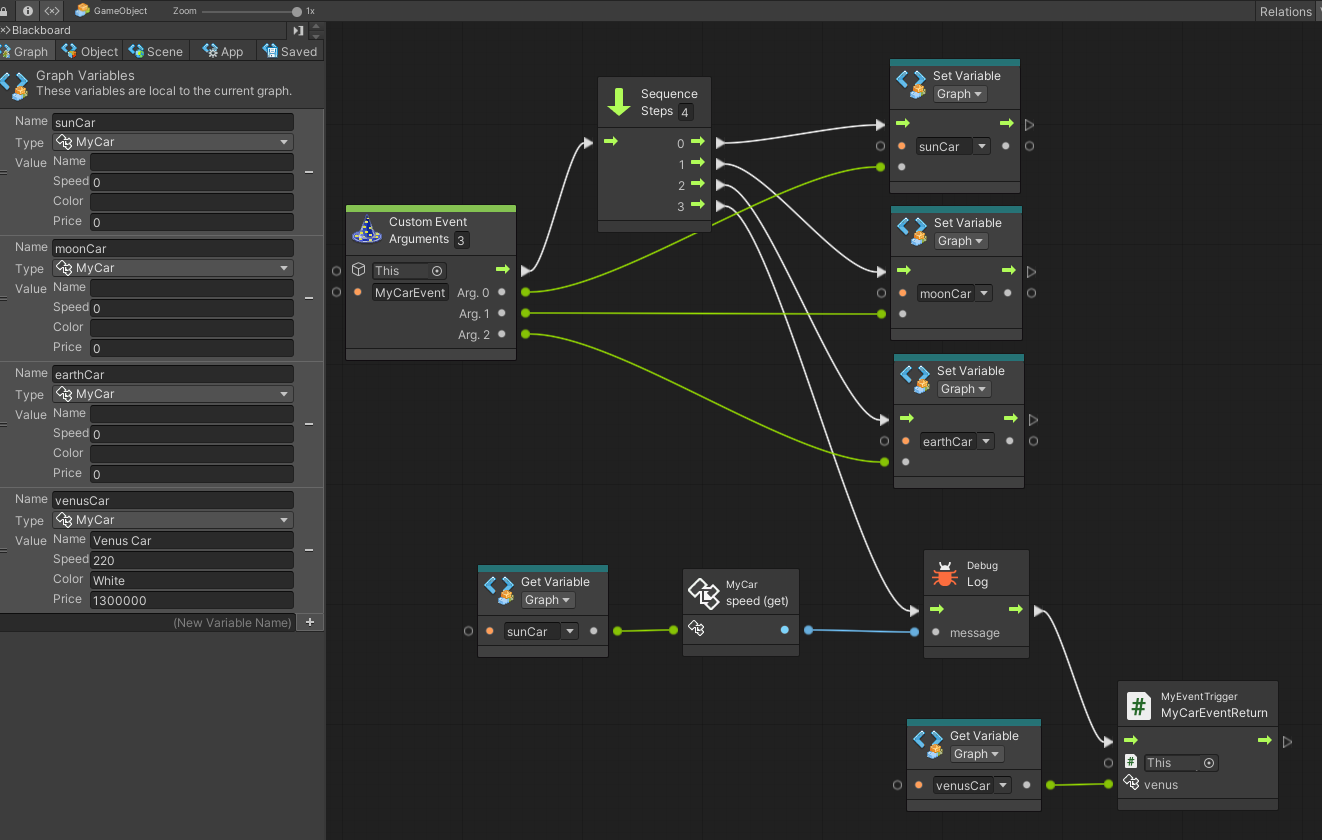Click the venus port type icon in MyCarEventReturn
1322x840 pixels.
pyautogui.click(x=1132, y=784)
